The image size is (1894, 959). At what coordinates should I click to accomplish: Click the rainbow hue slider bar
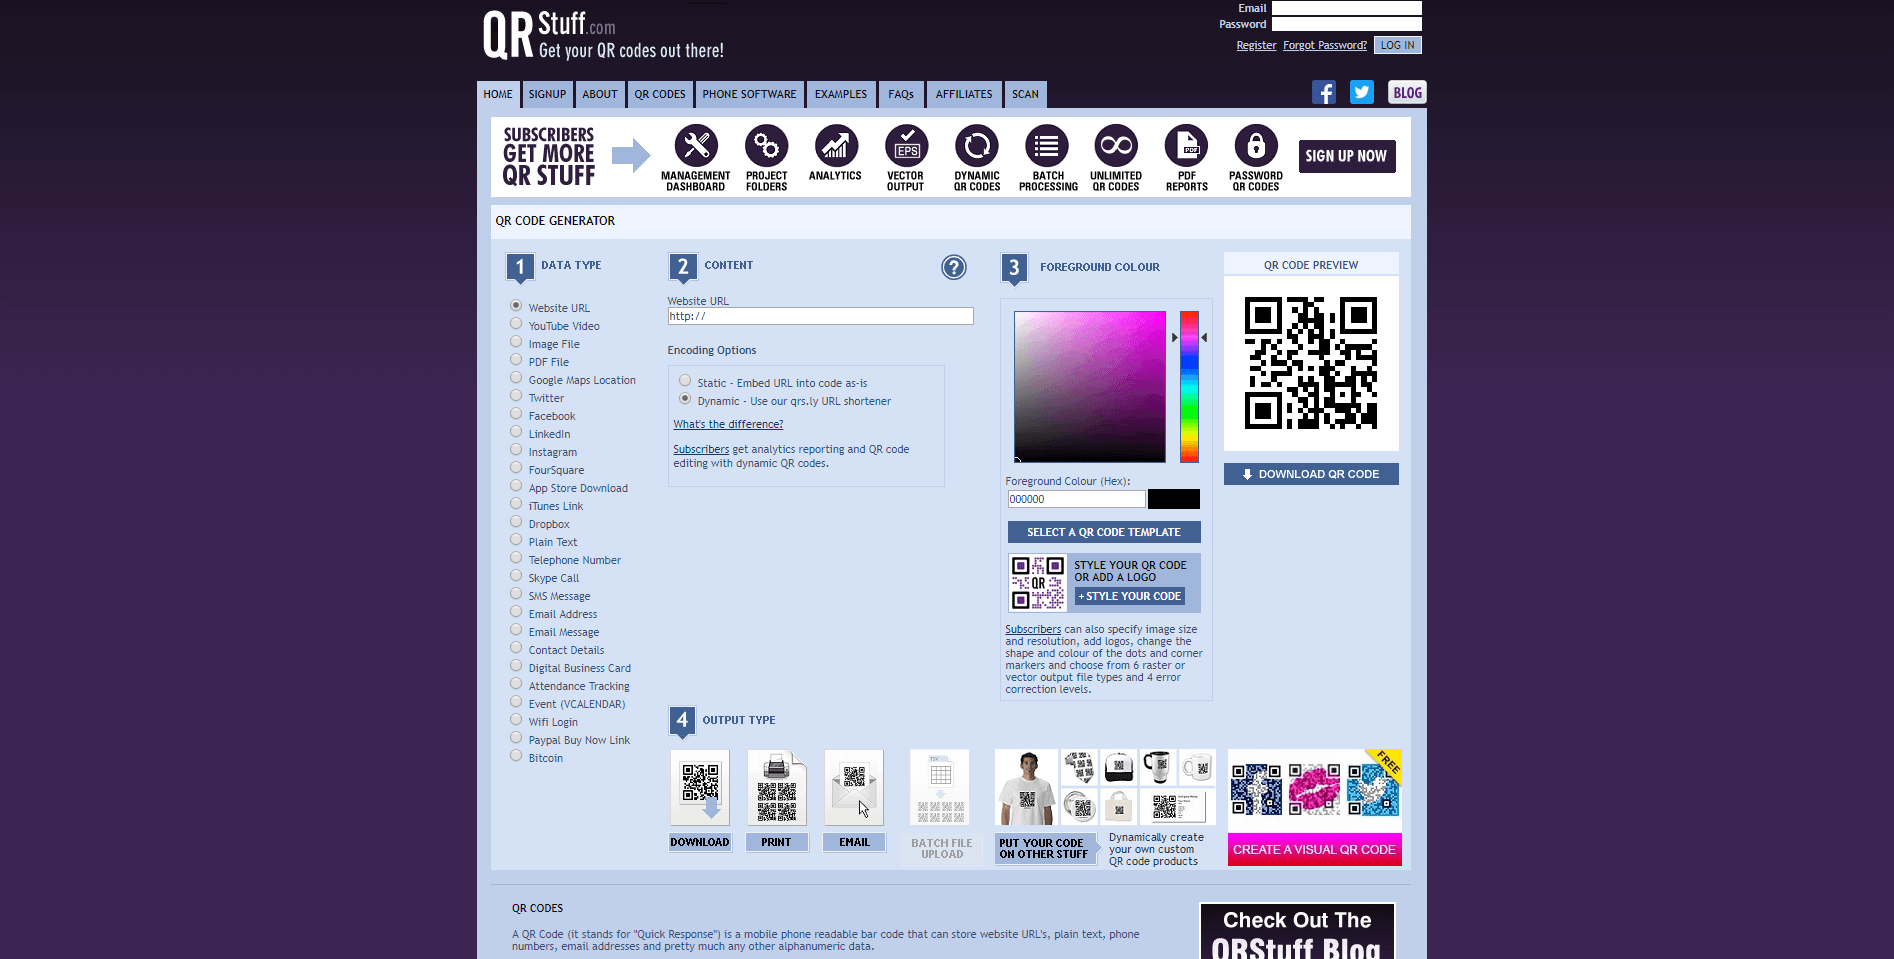click(1189, 387)
